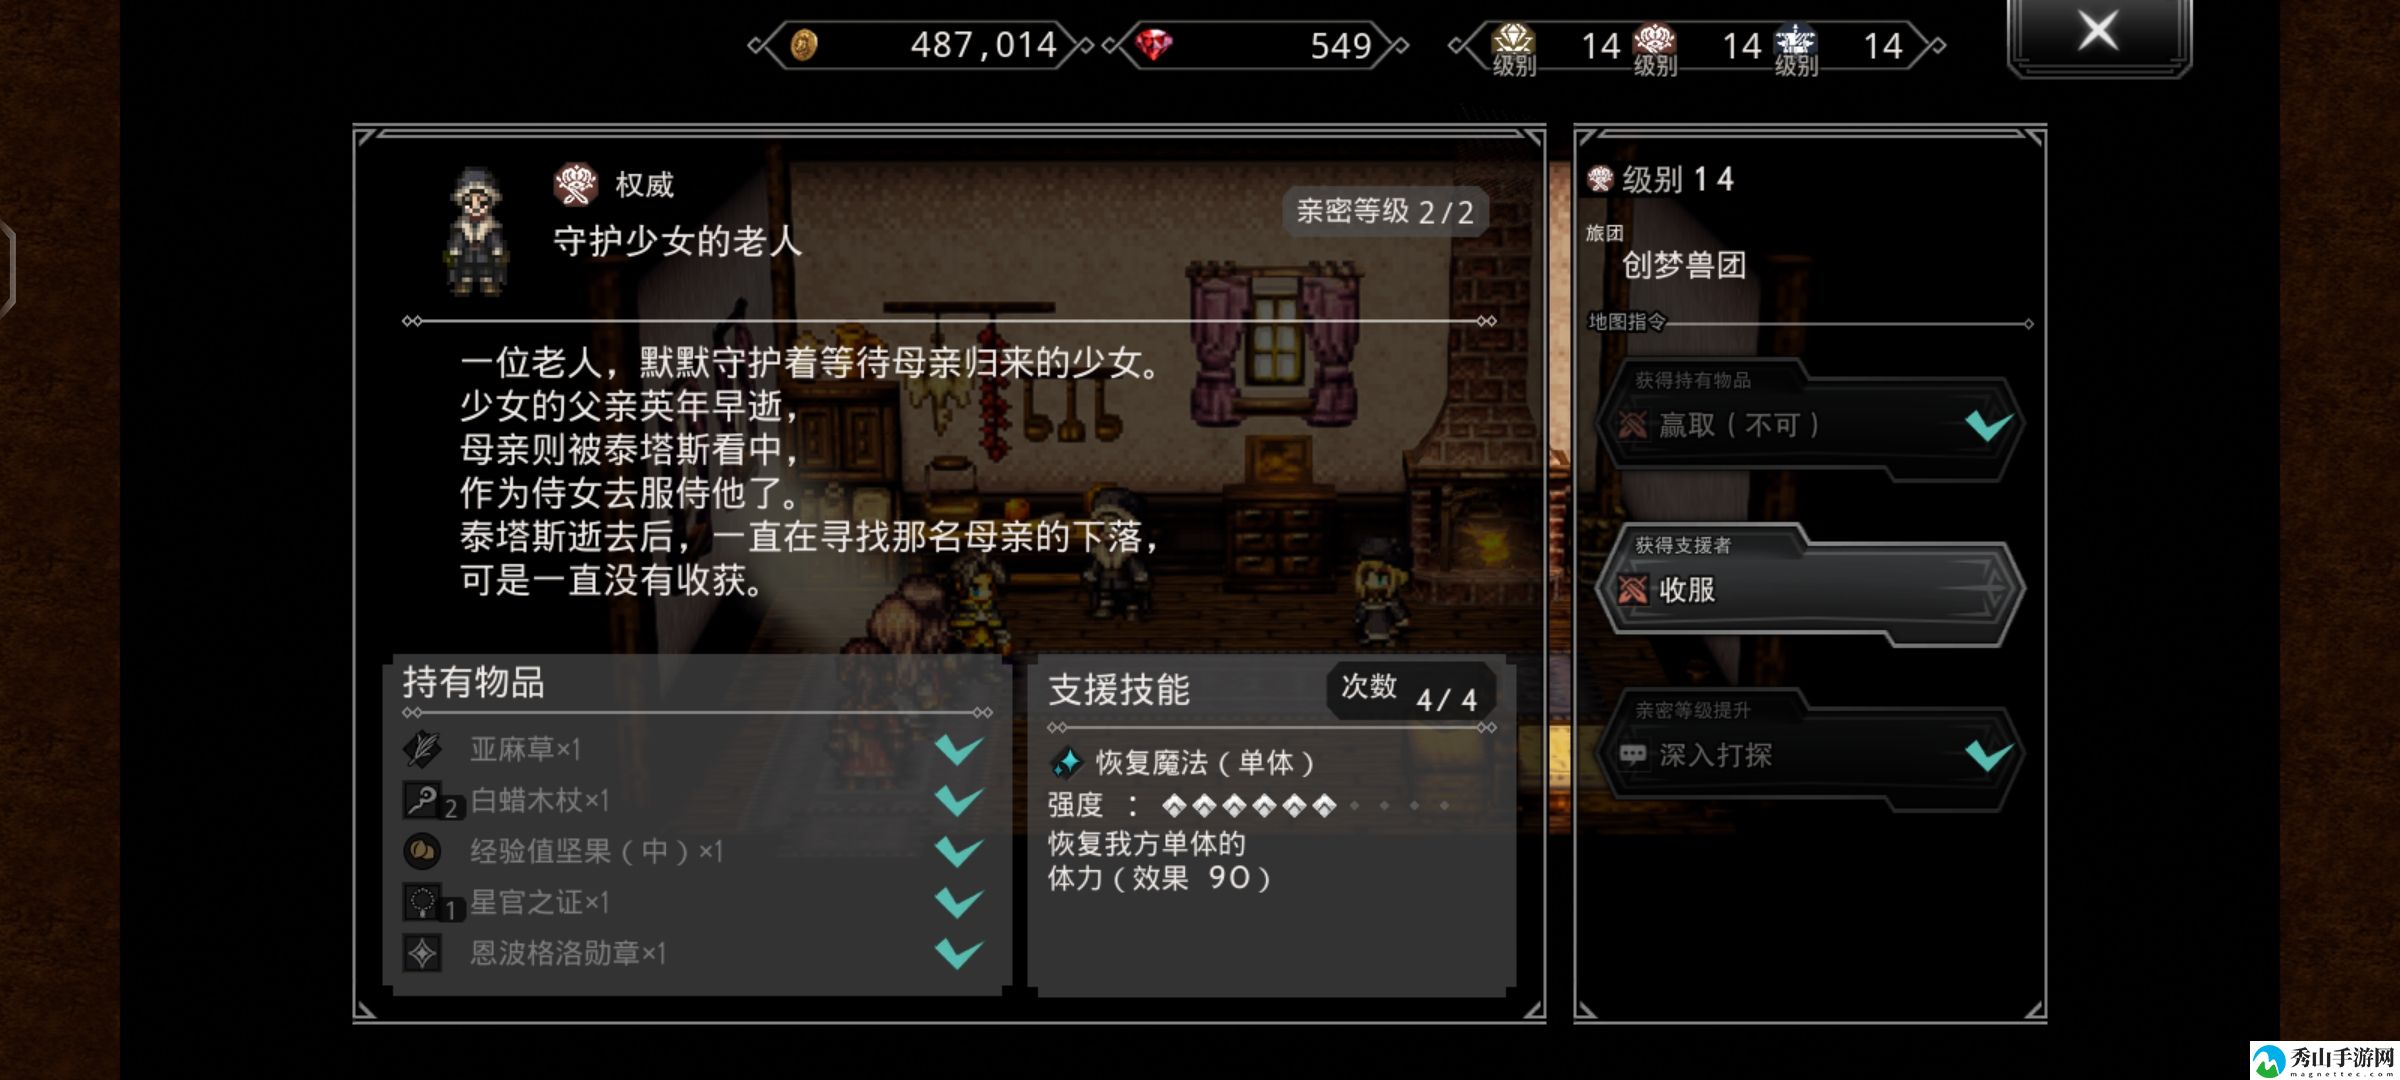Open the 支援技能 support skill header
Screen dimensions: 2400x1080
click(1119, 690)
